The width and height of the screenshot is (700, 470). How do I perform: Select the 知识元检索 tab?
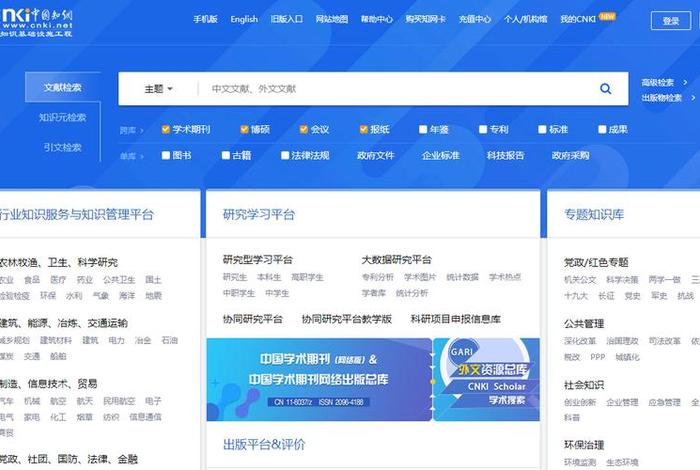[x=62, y=117]
